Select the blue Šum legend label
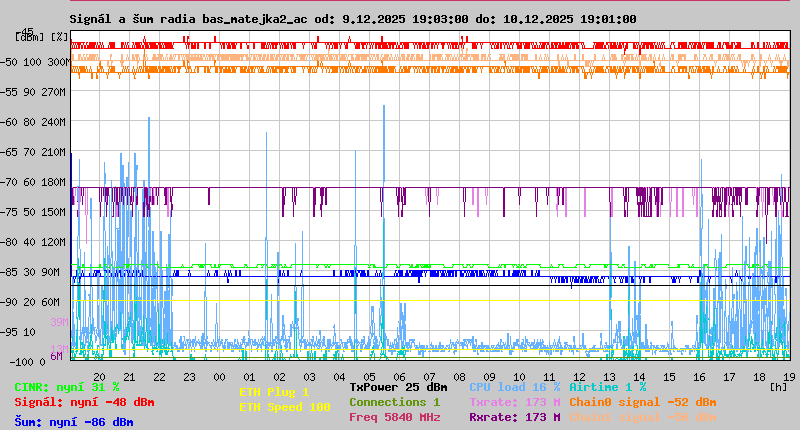Screen dimensions: 800x430 pos(73,422)
